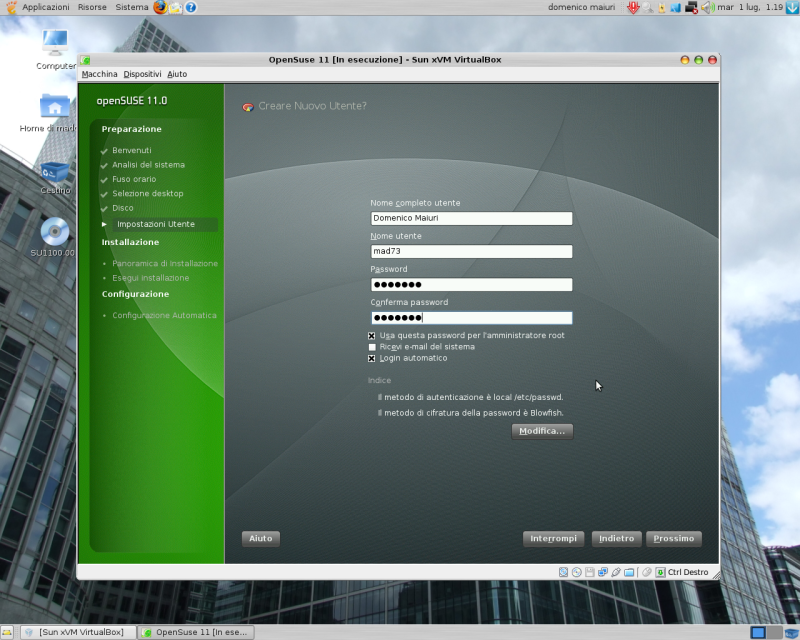800x640 pixels.
Task: Click the CD/DVD drive icon in the status bar
Action: pyautogui.click(x=576, y=571)
